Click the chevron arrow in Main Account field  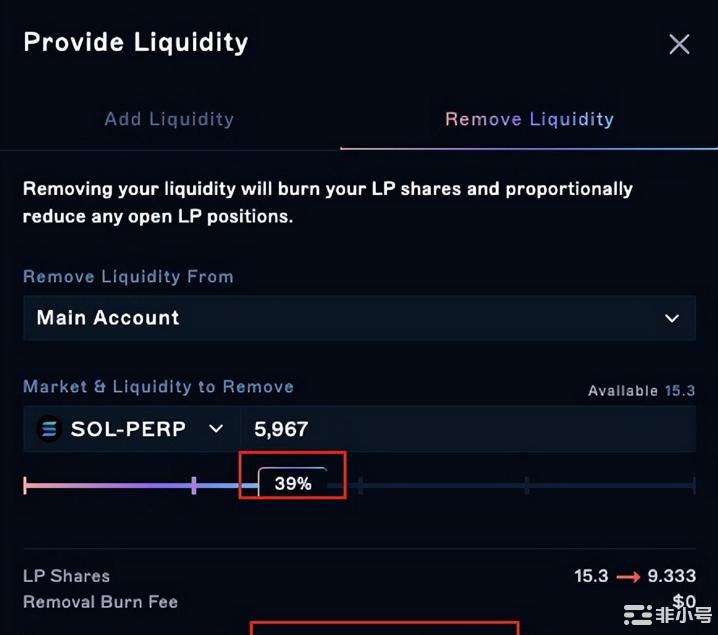(672, 318)
